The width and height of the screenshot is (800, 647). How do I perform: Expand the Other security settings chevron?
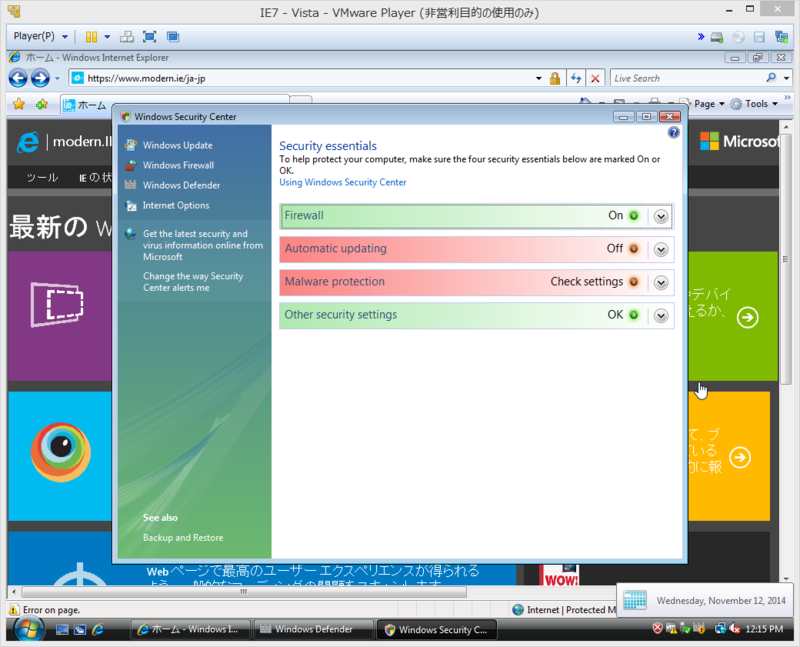click(661, 316)
